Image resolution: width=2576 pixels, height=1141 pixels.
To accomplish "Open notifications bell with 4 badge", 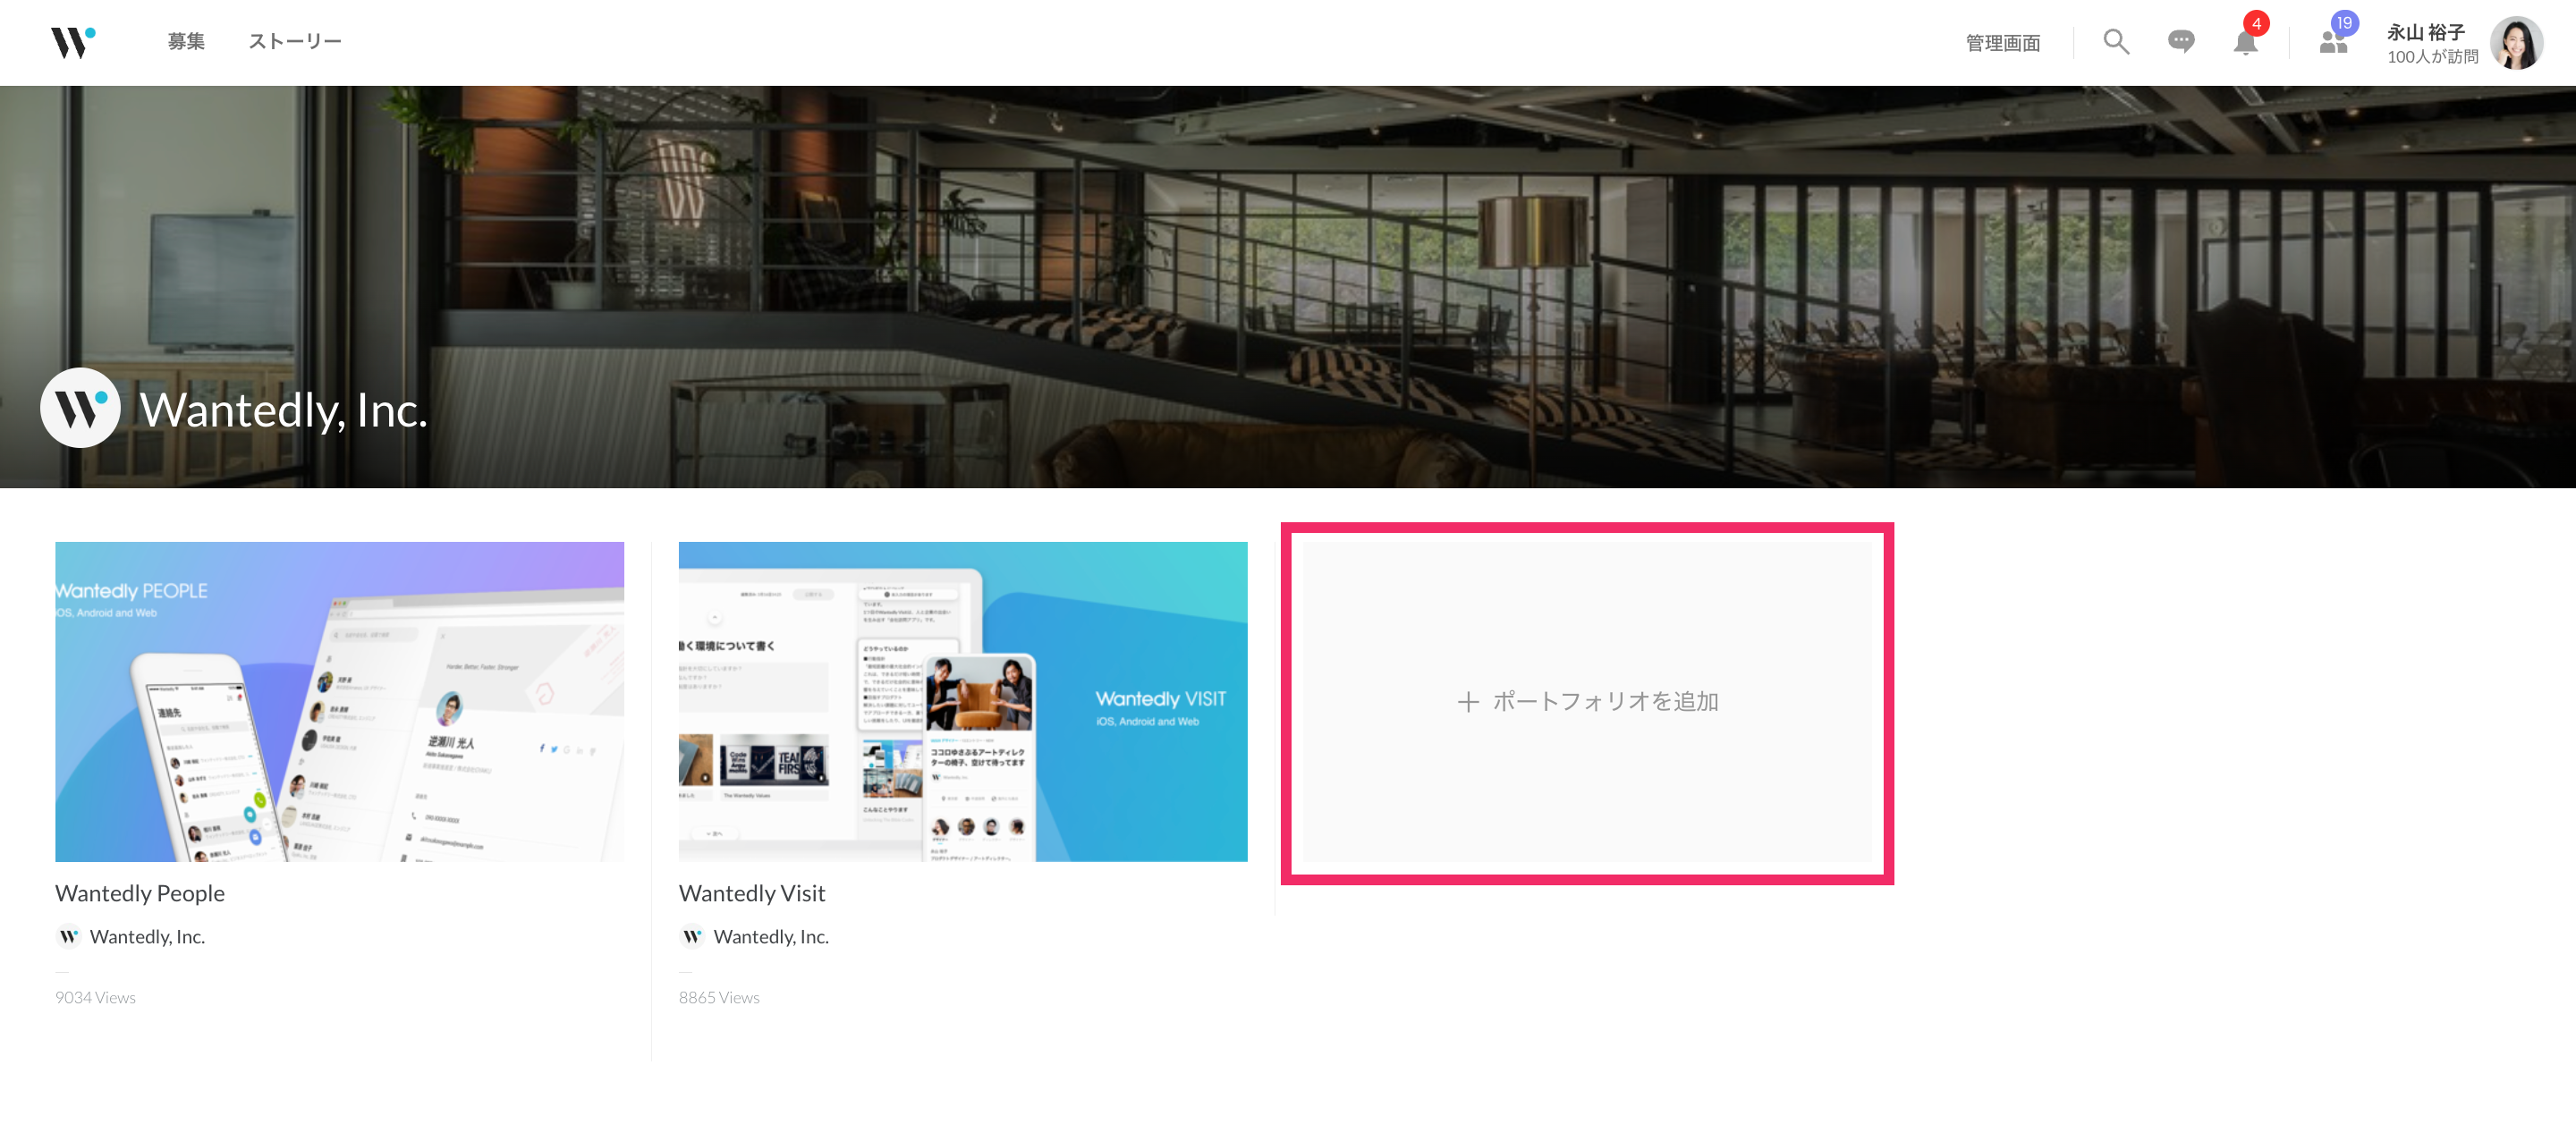I will (x=2246, y=41).
